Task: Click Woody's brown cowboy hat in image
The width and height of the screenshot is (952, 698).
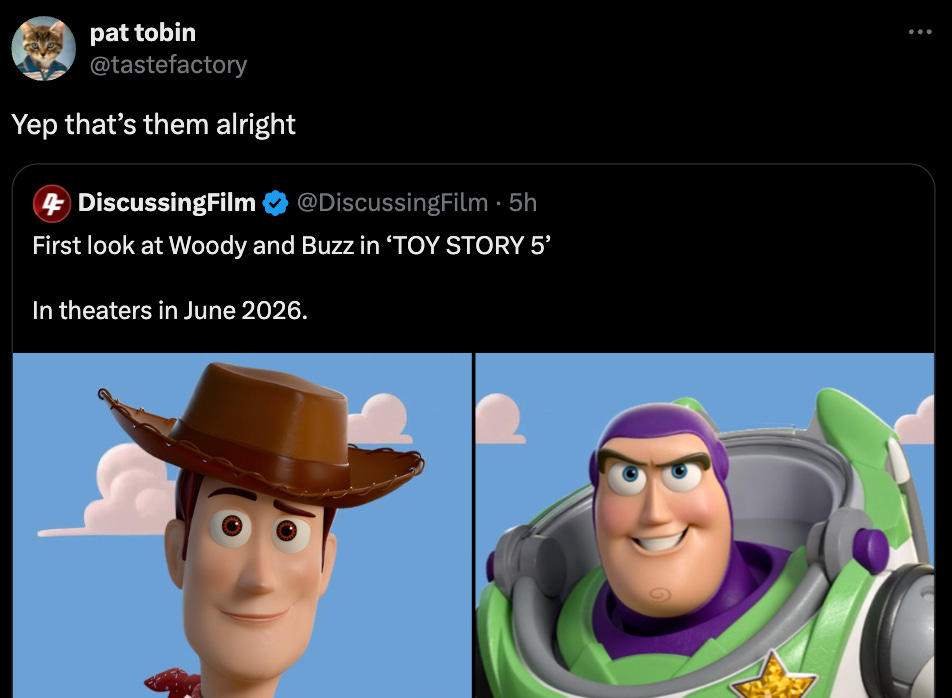Action: pyautogui.click(x=261, y=434)
